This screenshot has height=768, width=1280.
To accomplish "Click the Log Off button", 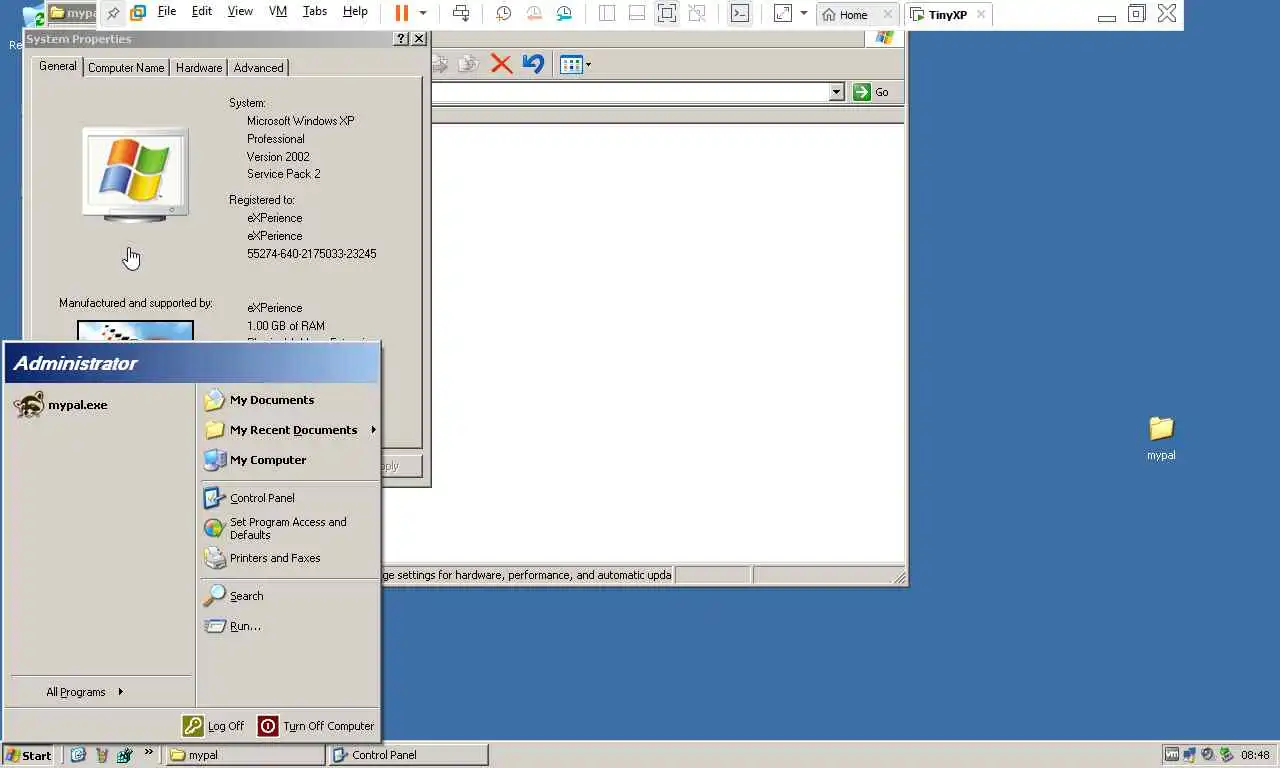I will coord(213,726).
